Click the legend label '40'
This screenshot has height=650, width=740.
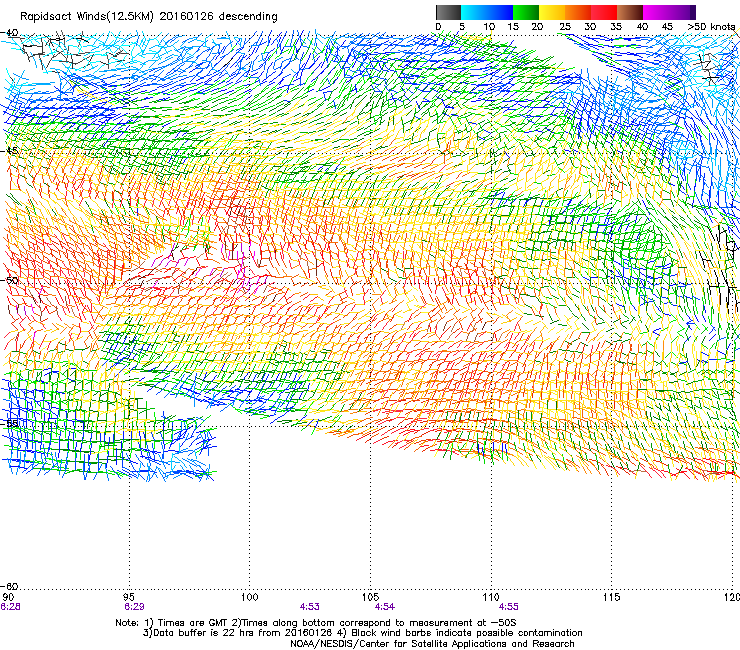[642, 27]
